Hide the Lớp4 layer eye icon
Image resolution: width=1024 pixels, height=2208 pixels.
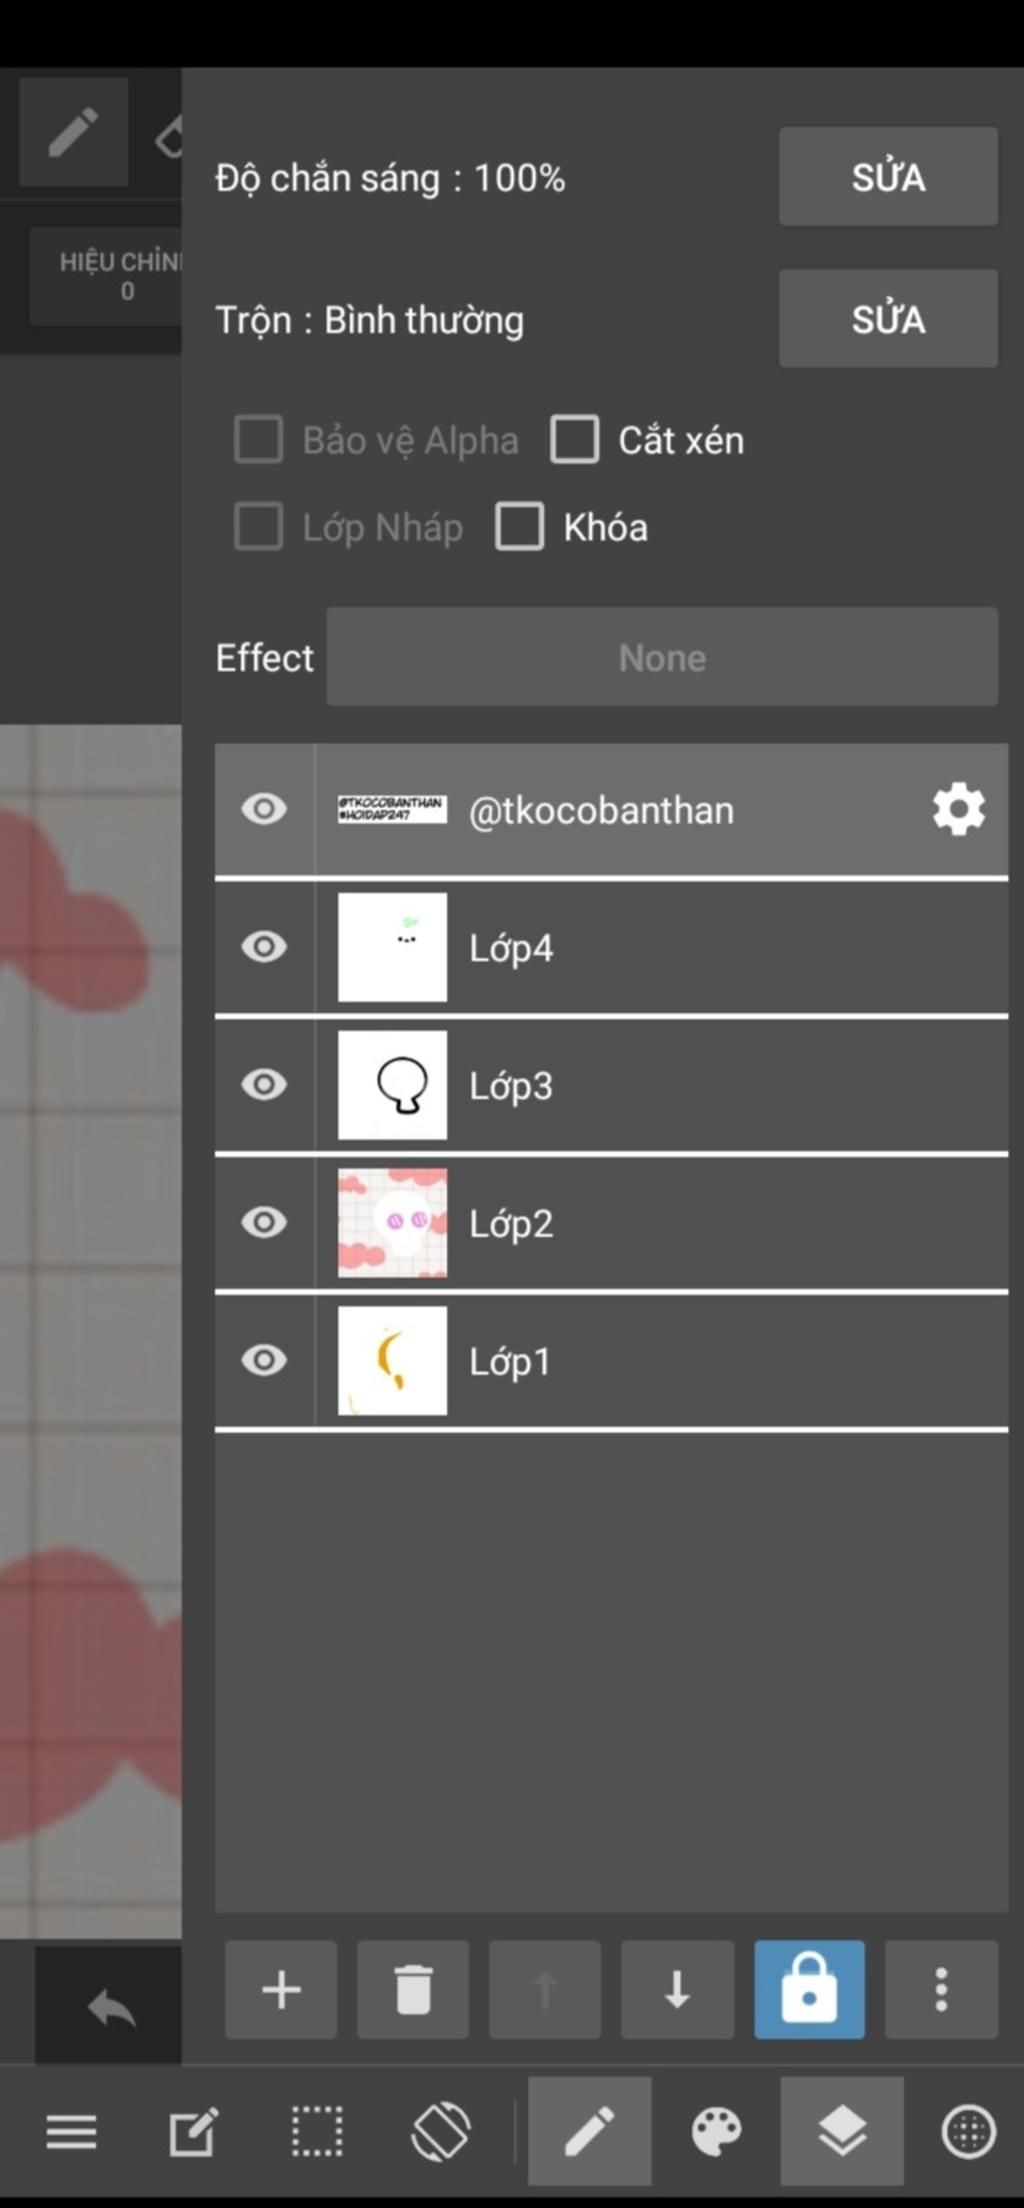click(264, 946)
